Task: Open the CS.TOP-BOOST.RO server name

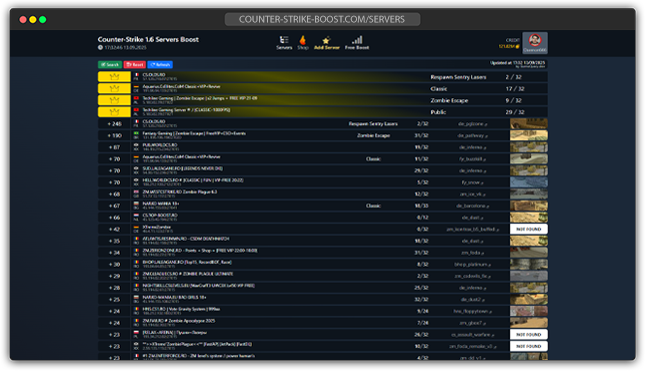Action: pos(160,215)
